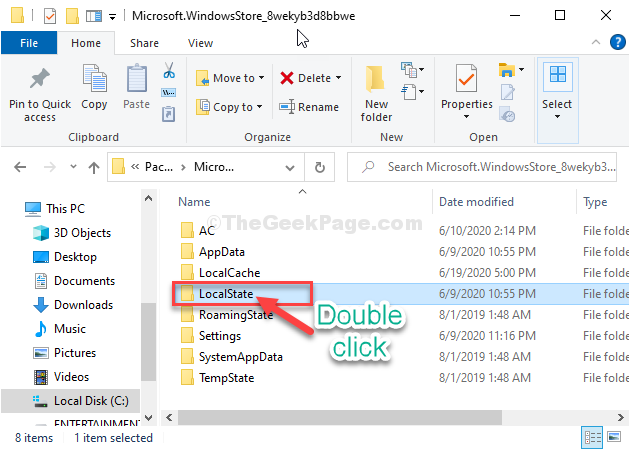Image resolution: width=630 pixels, height=450 pixels.
Task: Open Documents in navigation pane
Action: (74, 281)
